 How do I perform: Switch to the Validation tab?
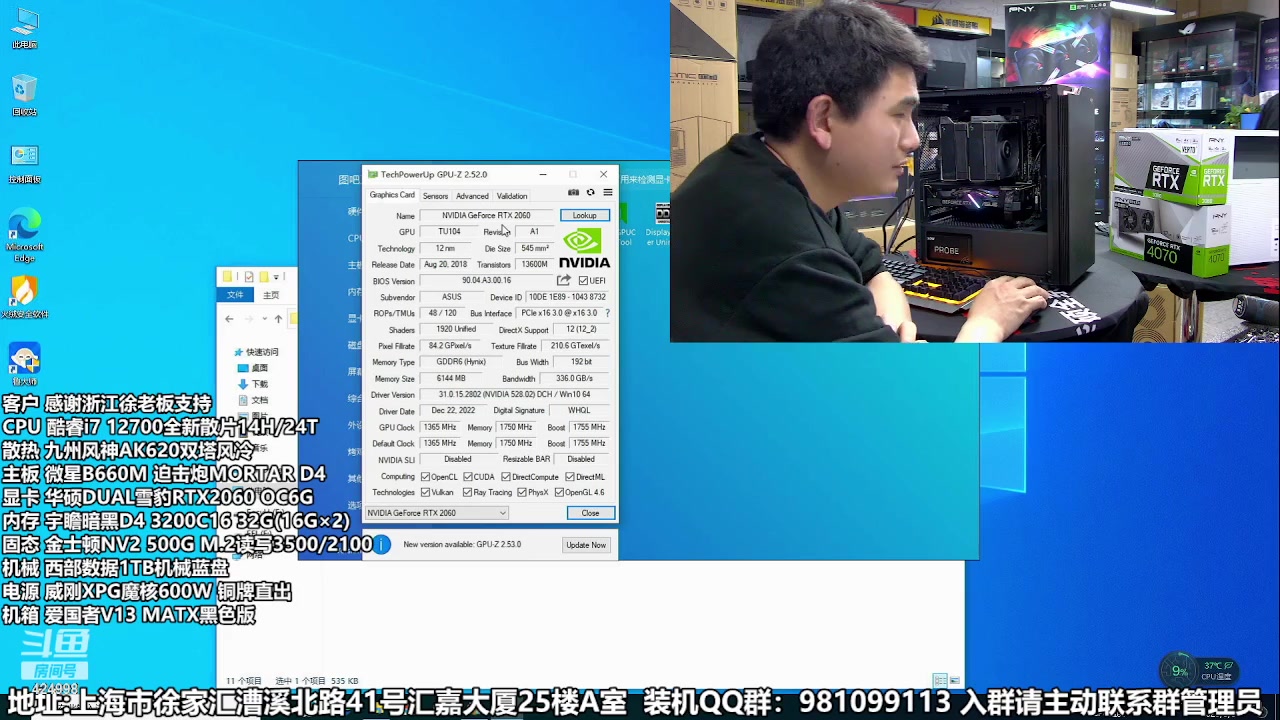(512, 196)
